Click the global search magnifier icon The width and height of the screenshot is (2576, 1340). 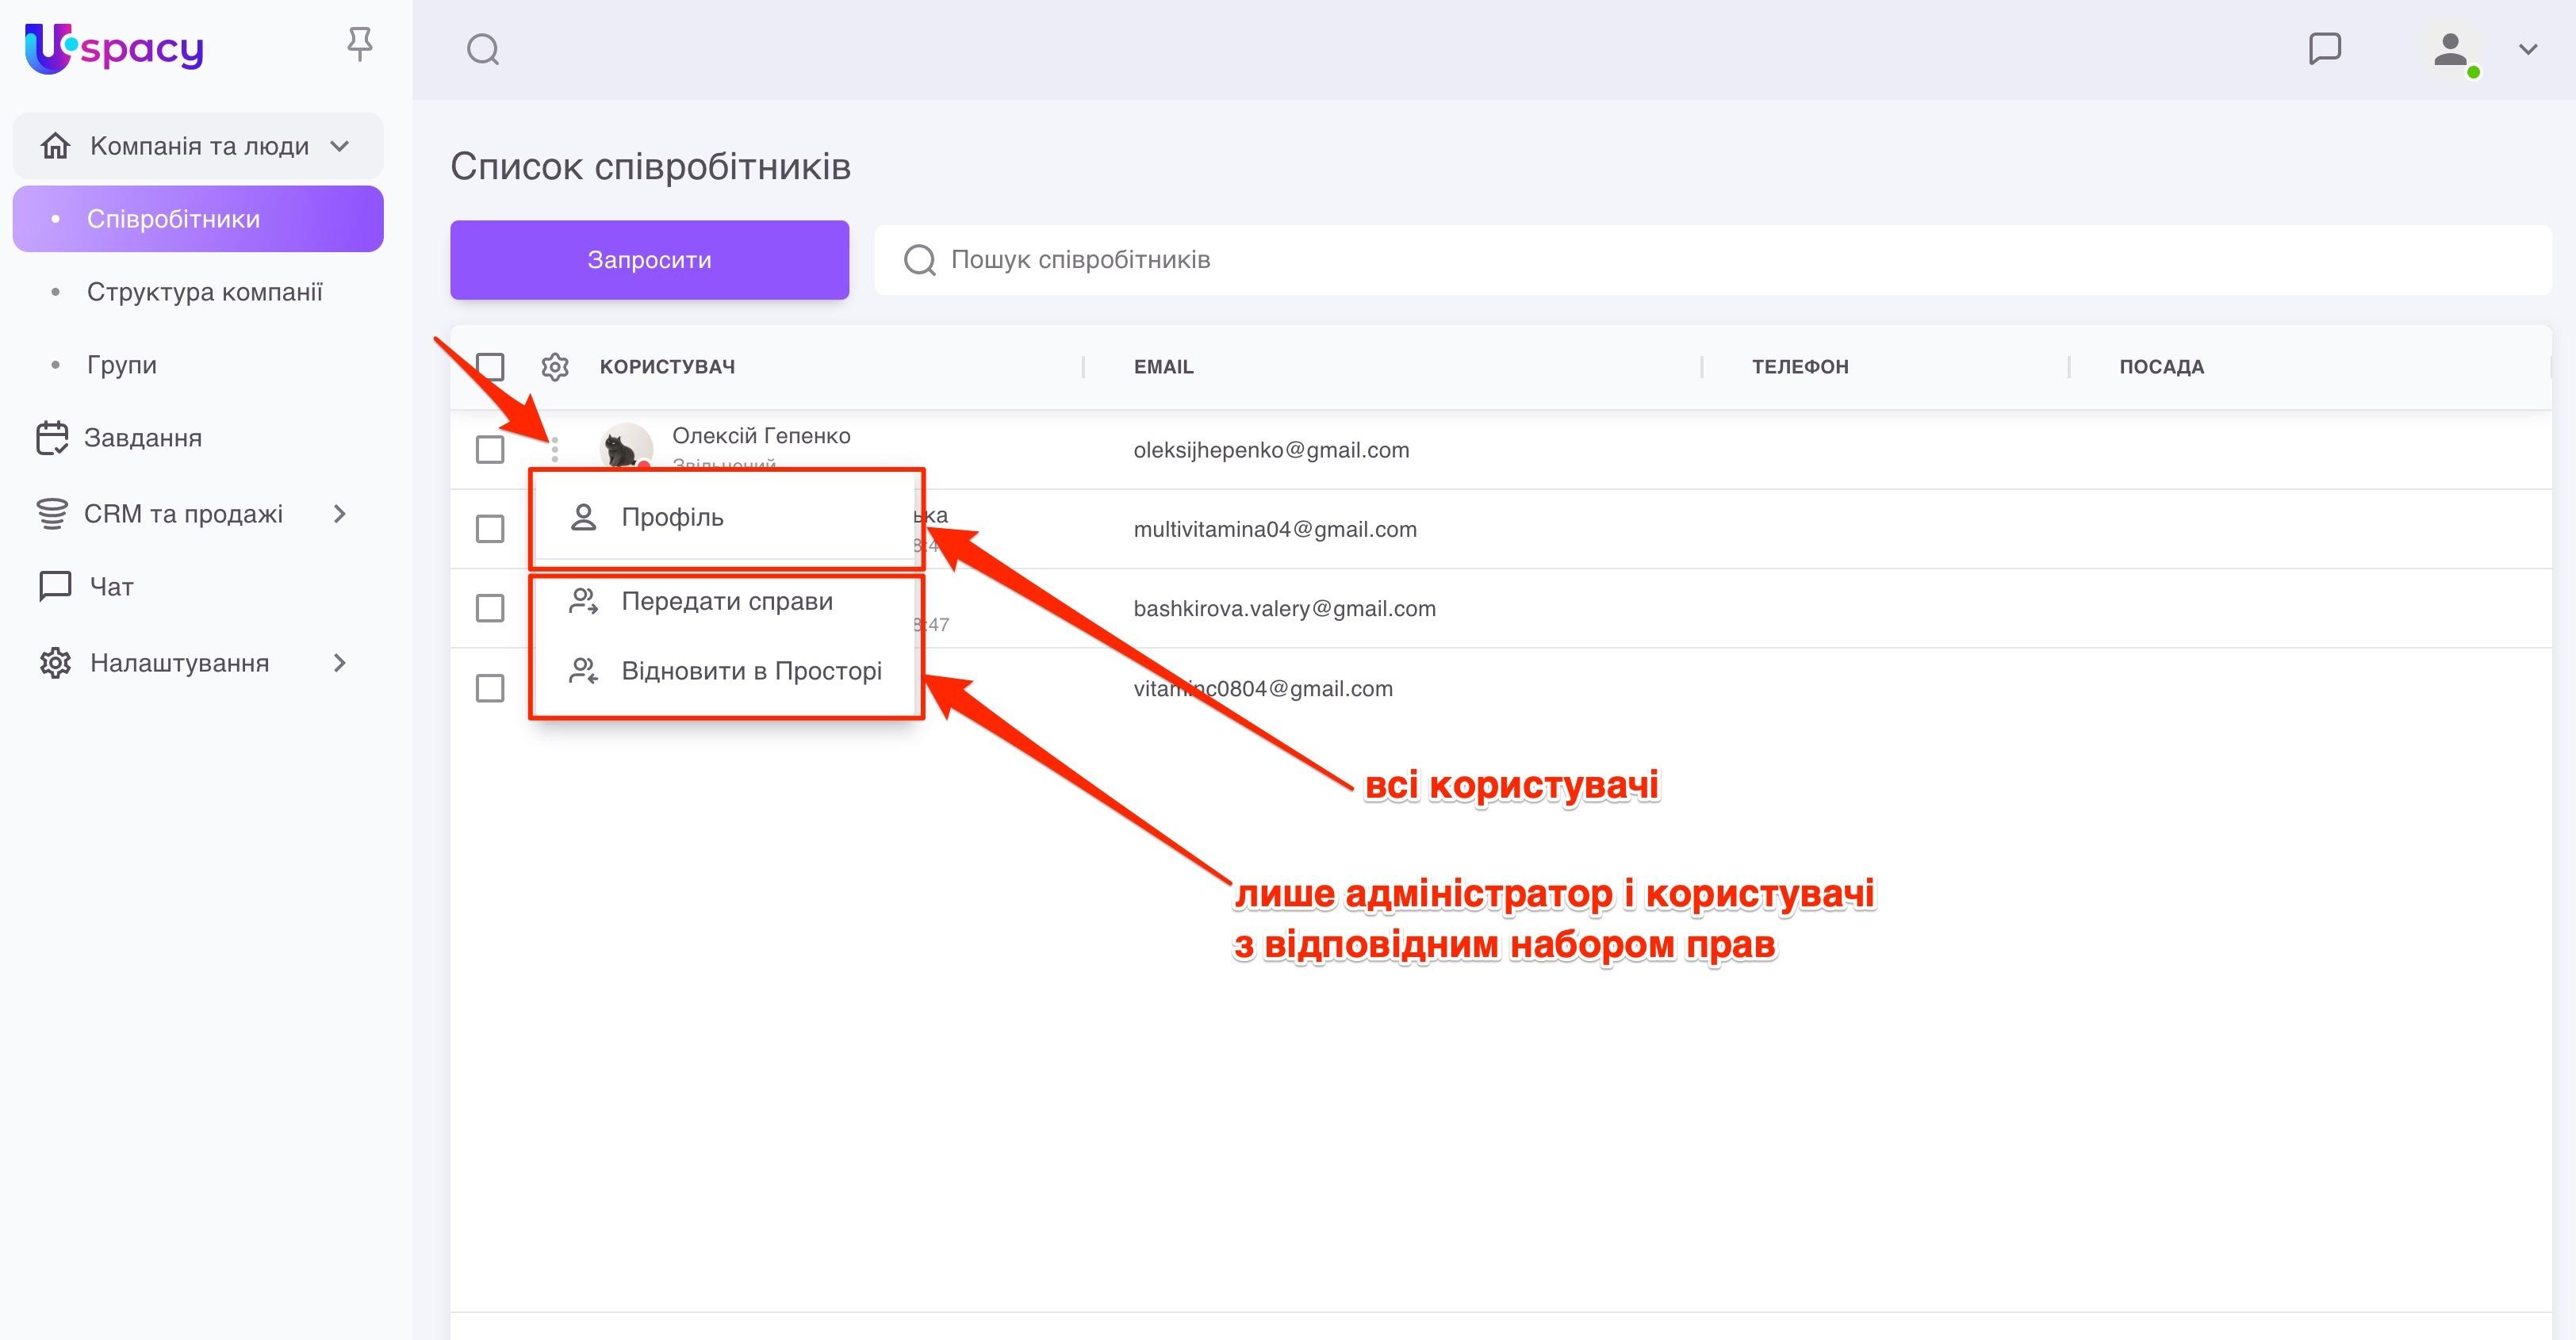(483, 49)
